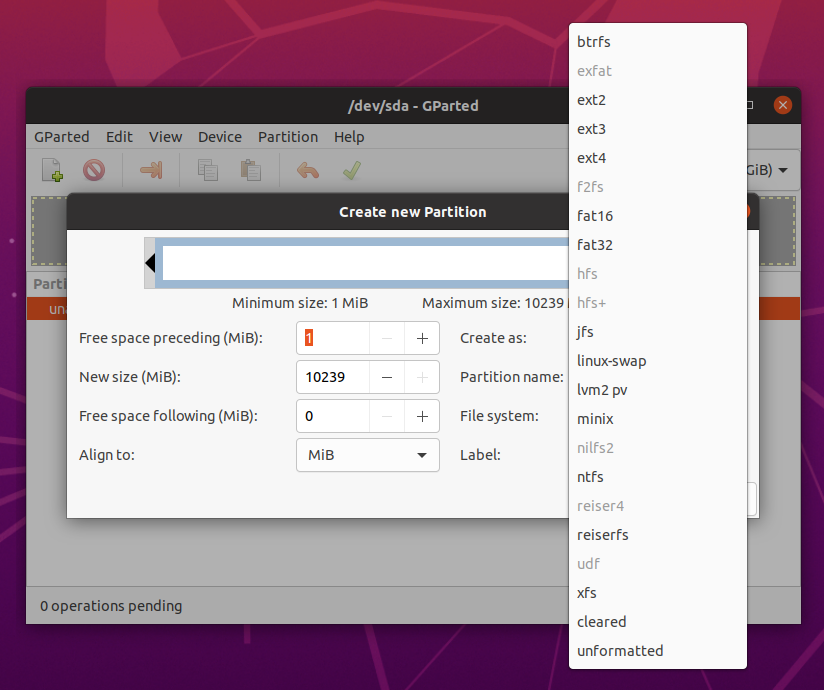Open the Align to MiB dropdown
Screen dimensions: 824x690
pyautogui.click(x=368, y=455)
